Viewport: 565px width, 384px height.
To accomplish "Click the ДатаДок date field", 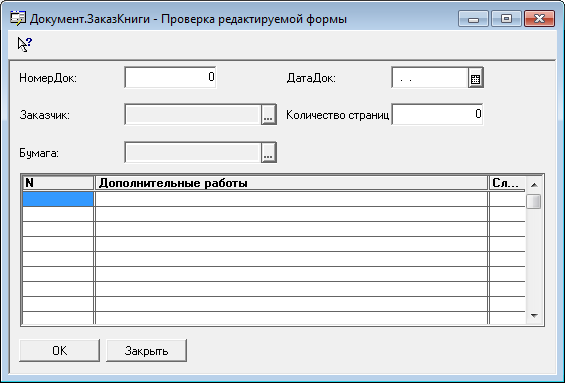I will coord(430,78).
